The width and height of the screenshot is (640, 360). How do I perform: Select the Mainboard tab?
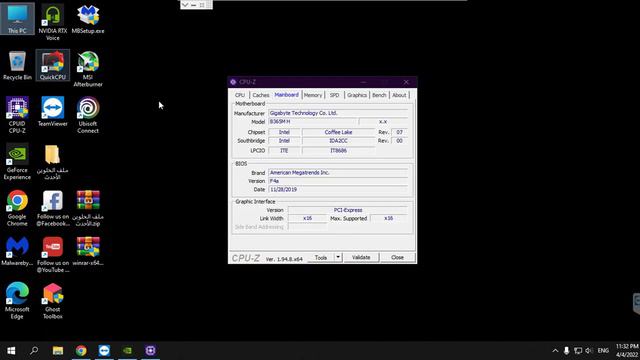[287, 95]
